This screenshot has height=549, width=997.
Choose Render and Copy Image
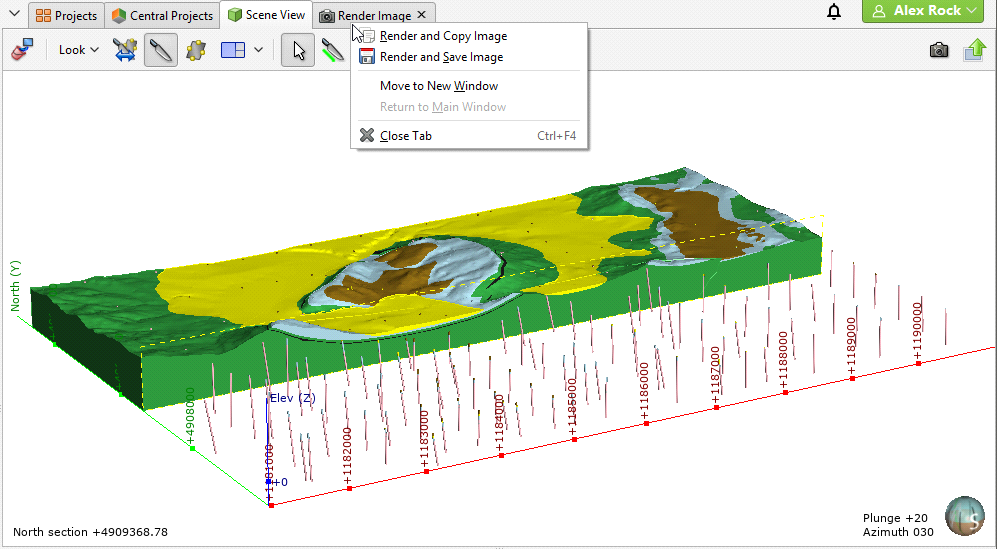click(443, 36)
